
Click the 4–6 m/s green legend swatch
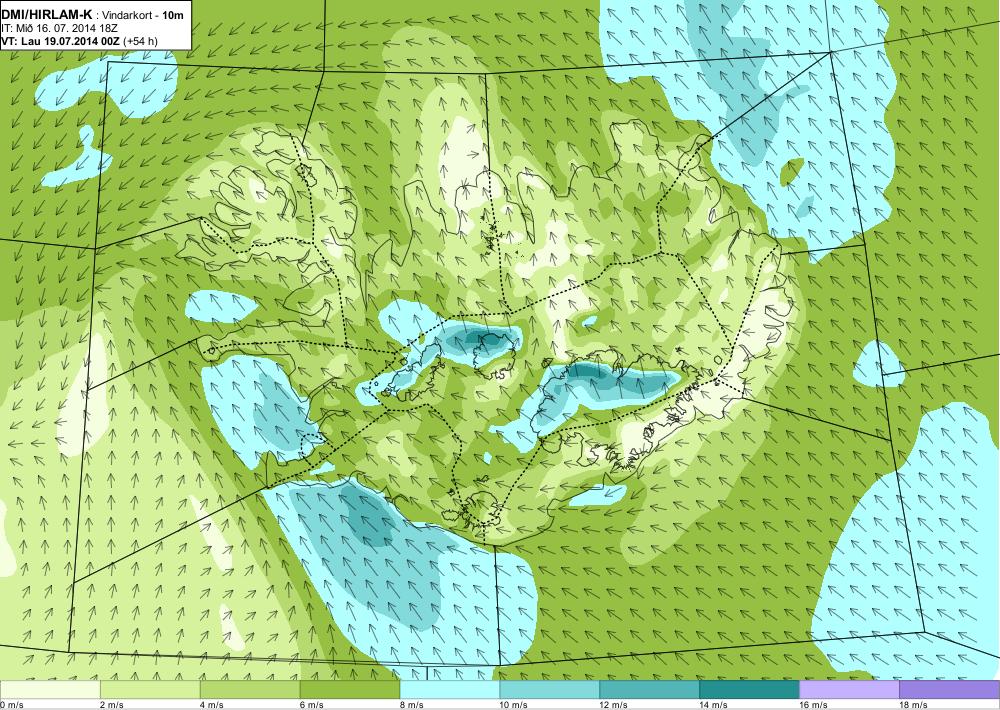(250, 690)
